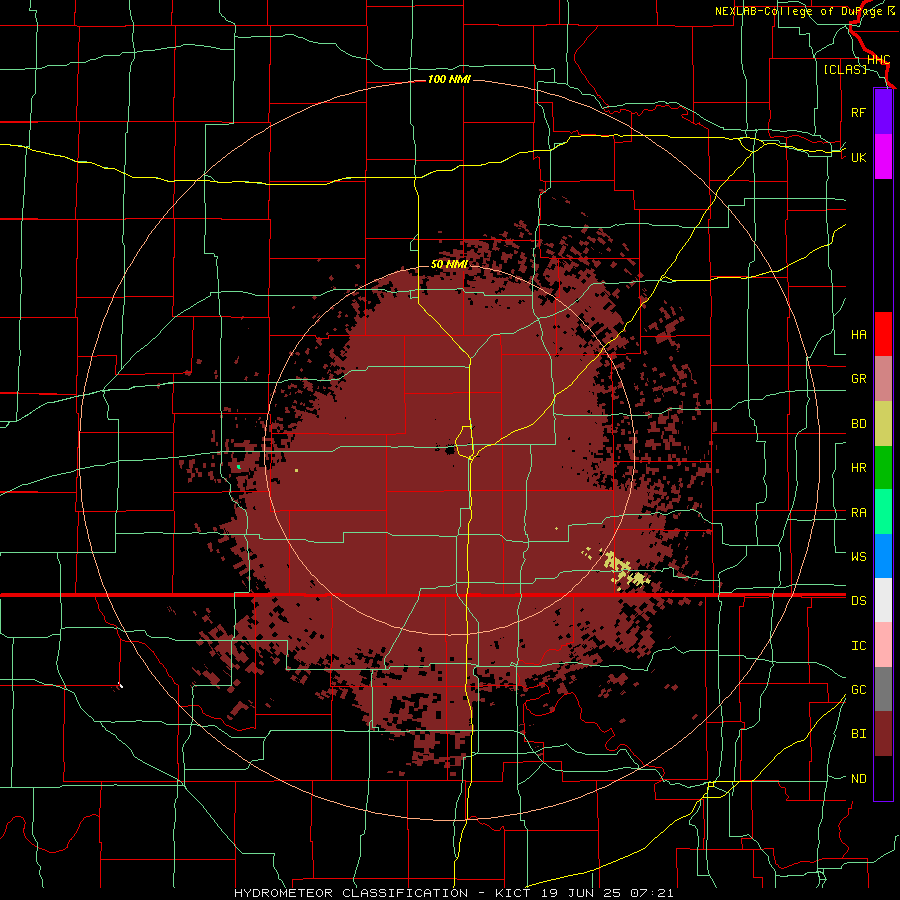Screen dimensions: 900x900
Task: Click the 'KICT' radar site identifier
Action: tap(514, 893)
